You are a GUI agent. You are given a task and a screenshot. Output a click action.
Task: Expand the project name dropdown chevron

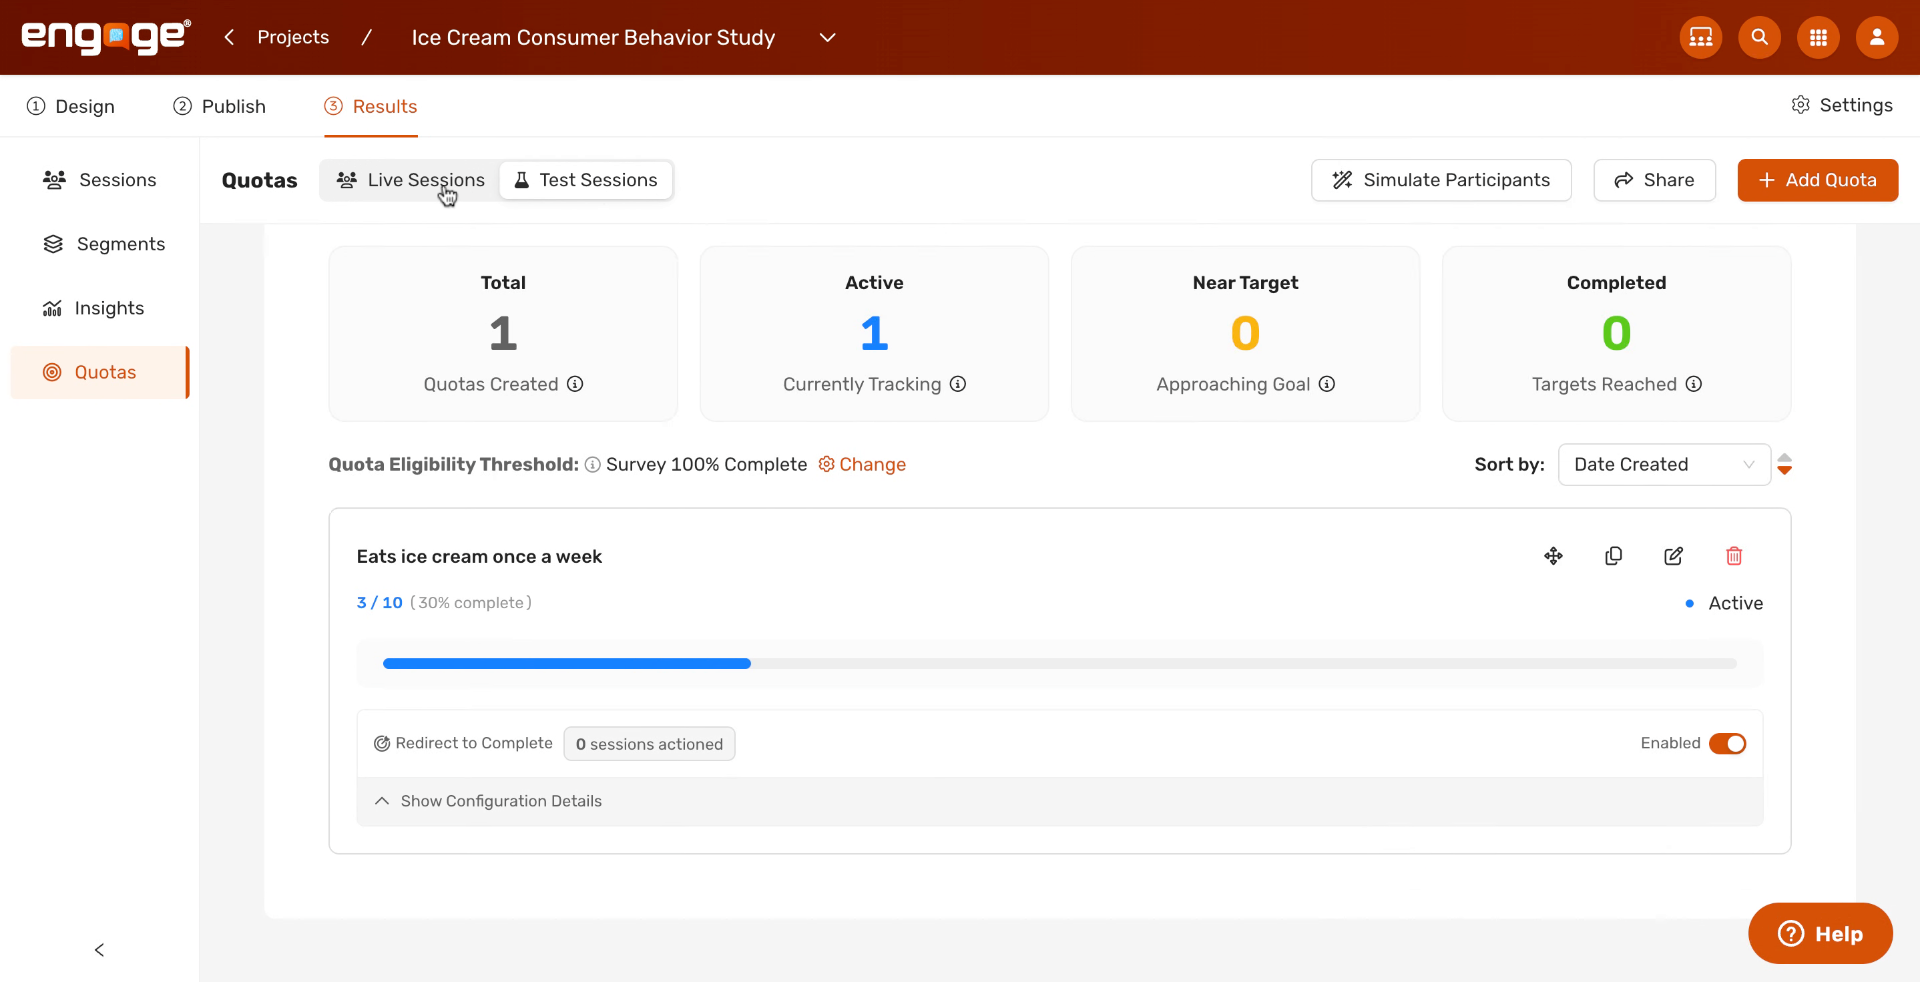coord(827,37)
